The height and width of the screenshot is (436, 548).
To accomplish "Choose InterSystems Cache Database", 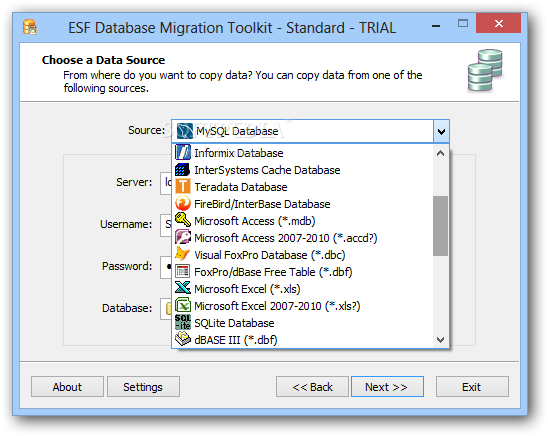I will [303, 170].
